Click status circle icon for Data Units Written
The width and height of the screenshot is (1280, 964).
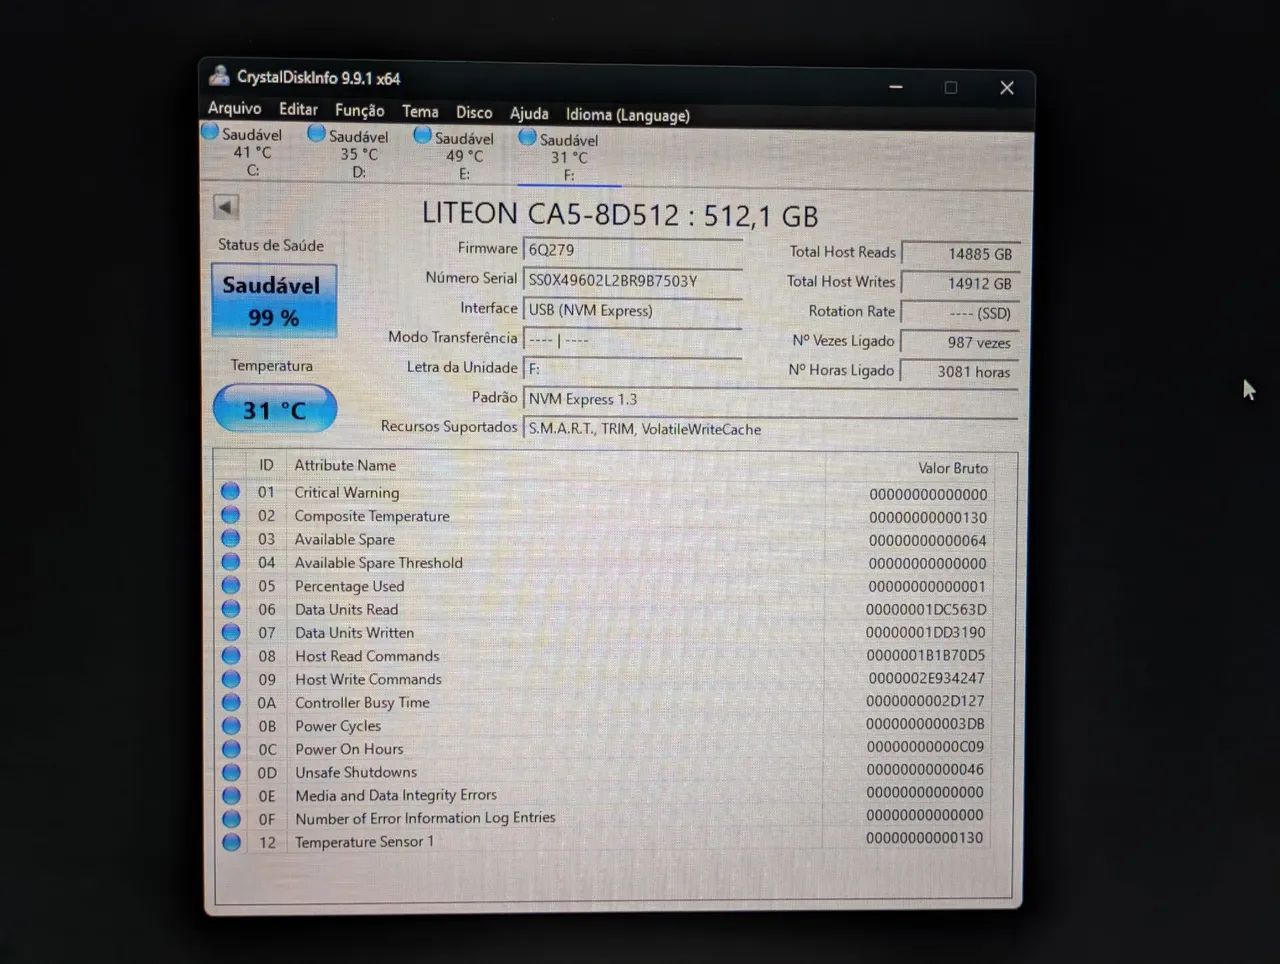[x=231, y=632]
